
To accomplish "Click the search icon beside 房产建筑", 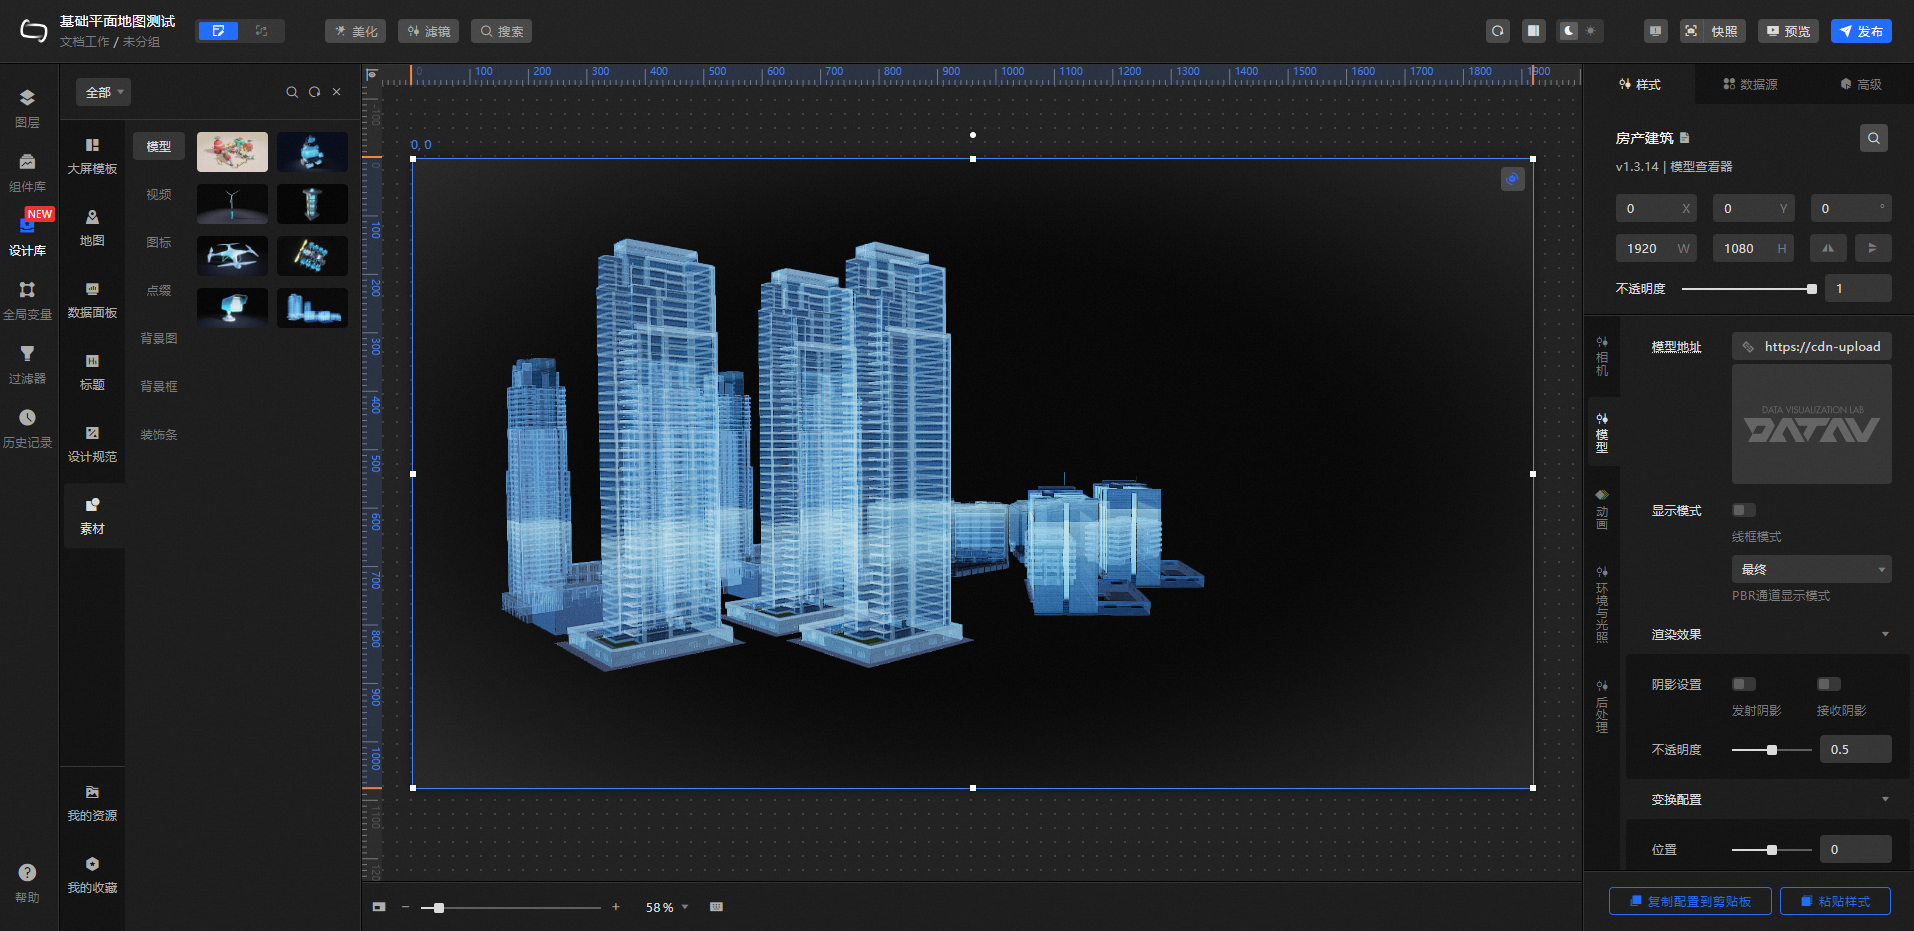I will (1874, 138).
